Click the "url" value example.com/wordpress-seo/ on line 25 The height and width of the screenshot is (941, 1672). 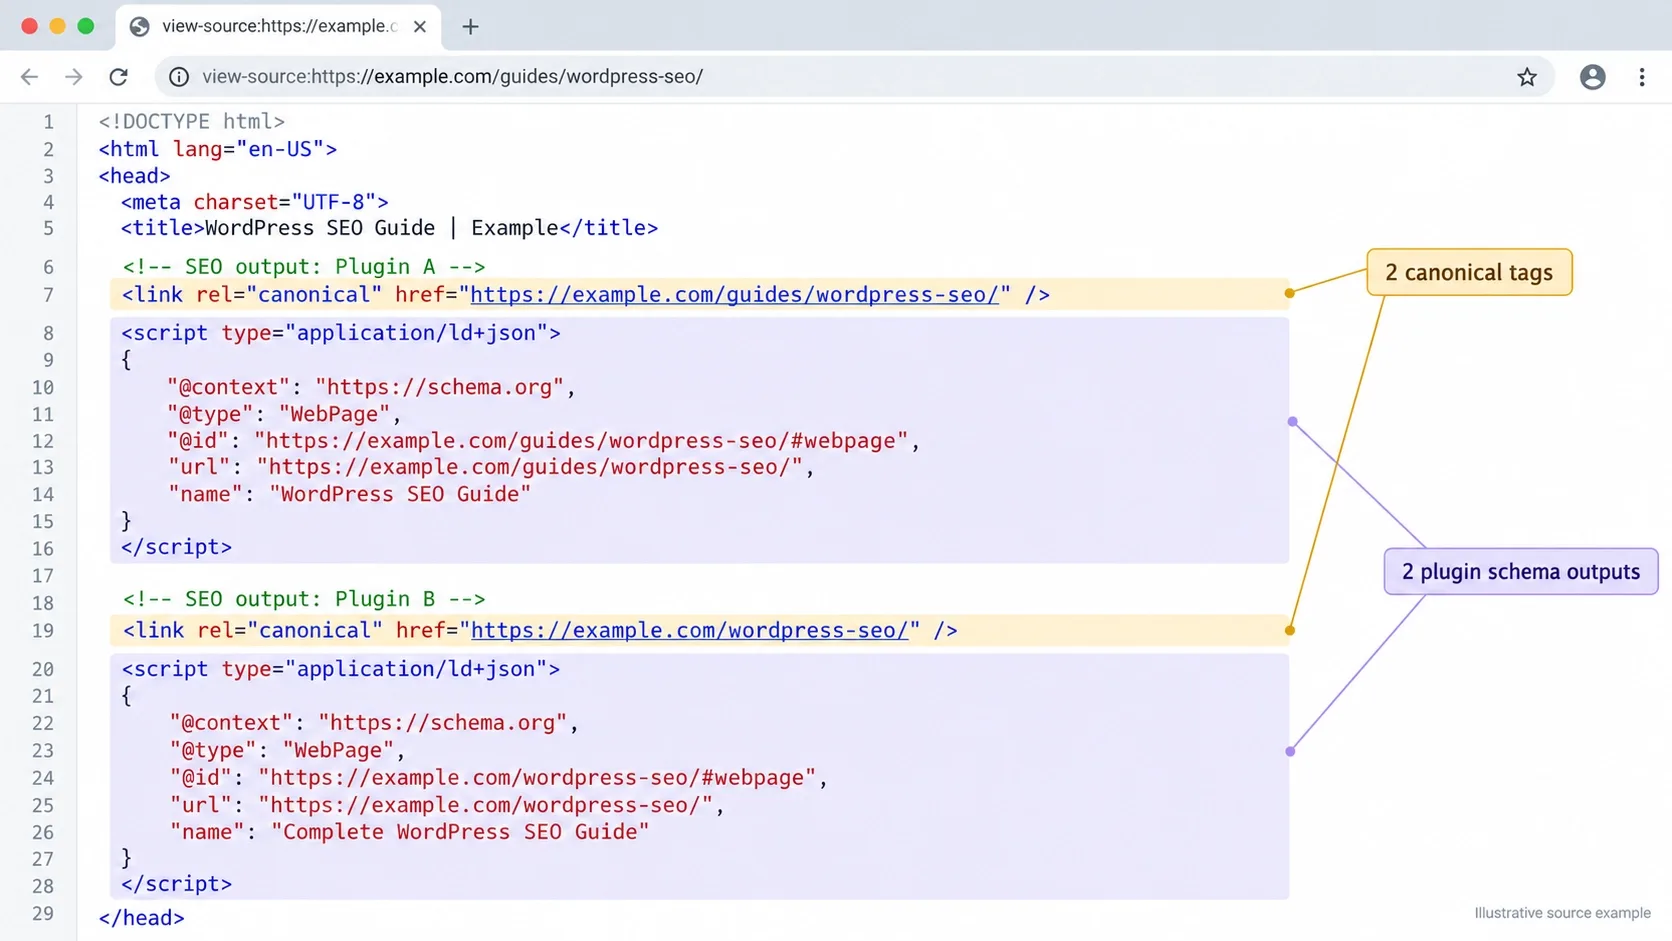point(485,805)
